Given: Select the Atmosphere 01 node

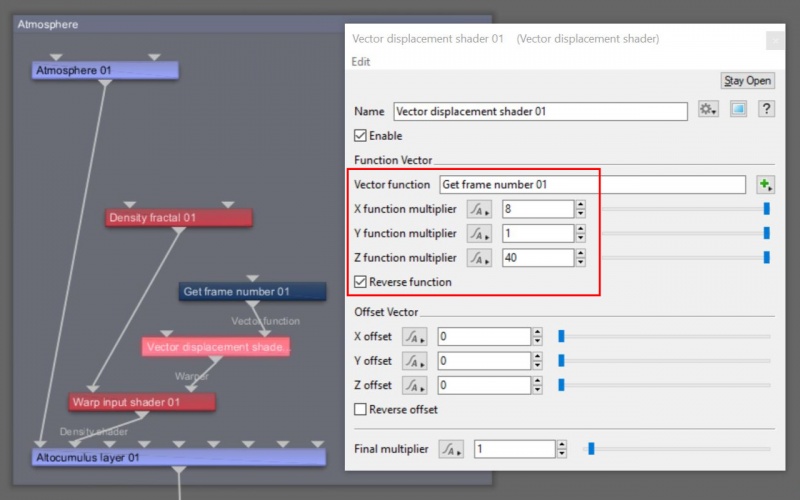Looking at the screenshot, I should [x=105, y=70].
